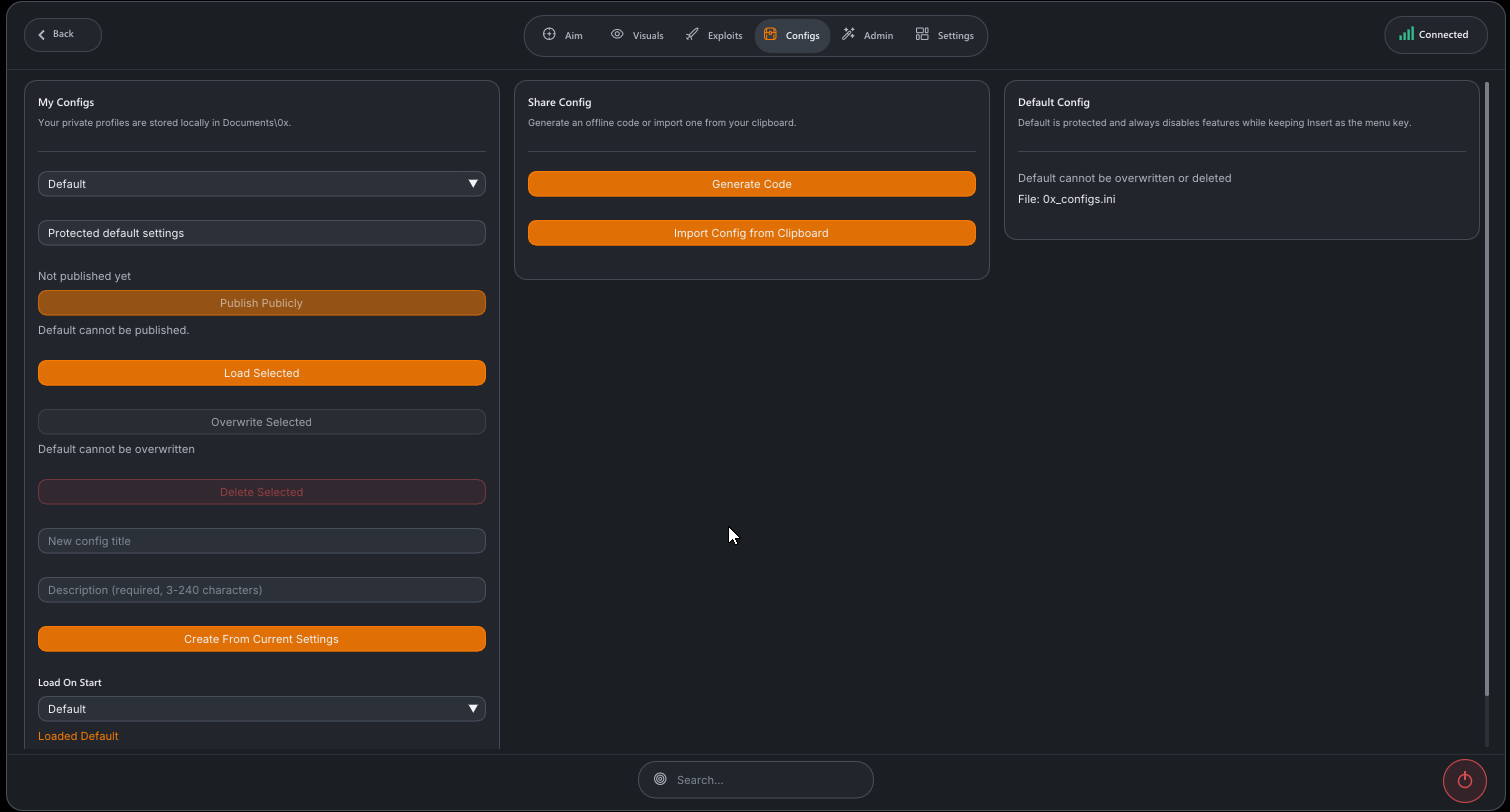Image resolution: width=1510 pixels, height=812 pixels.
Task: Click the vertical scrollbar on right edge
Action: [x=1487, y=390]
